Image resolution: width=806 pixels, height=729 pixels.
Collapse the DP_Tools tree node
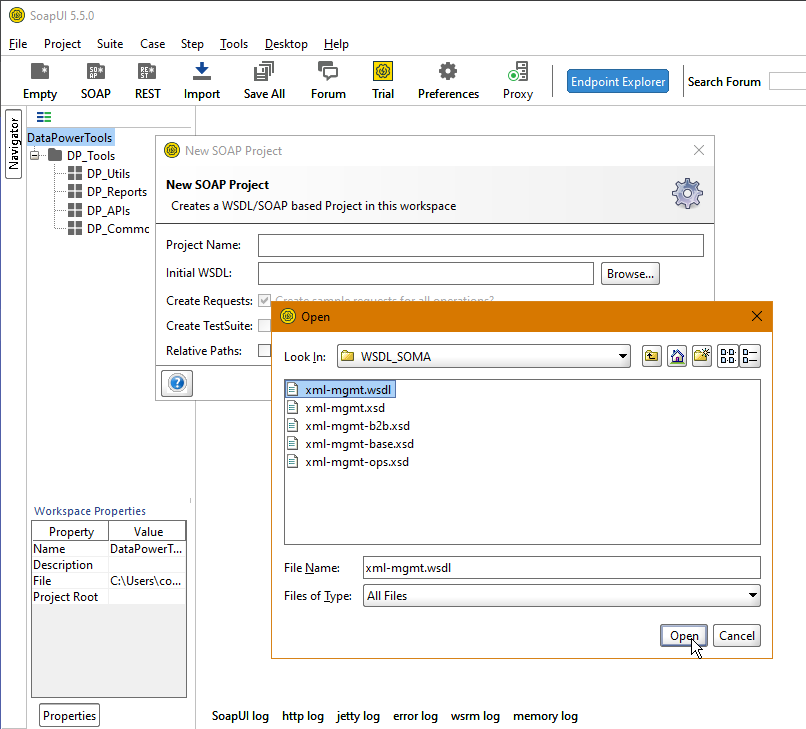click(35, 156)
